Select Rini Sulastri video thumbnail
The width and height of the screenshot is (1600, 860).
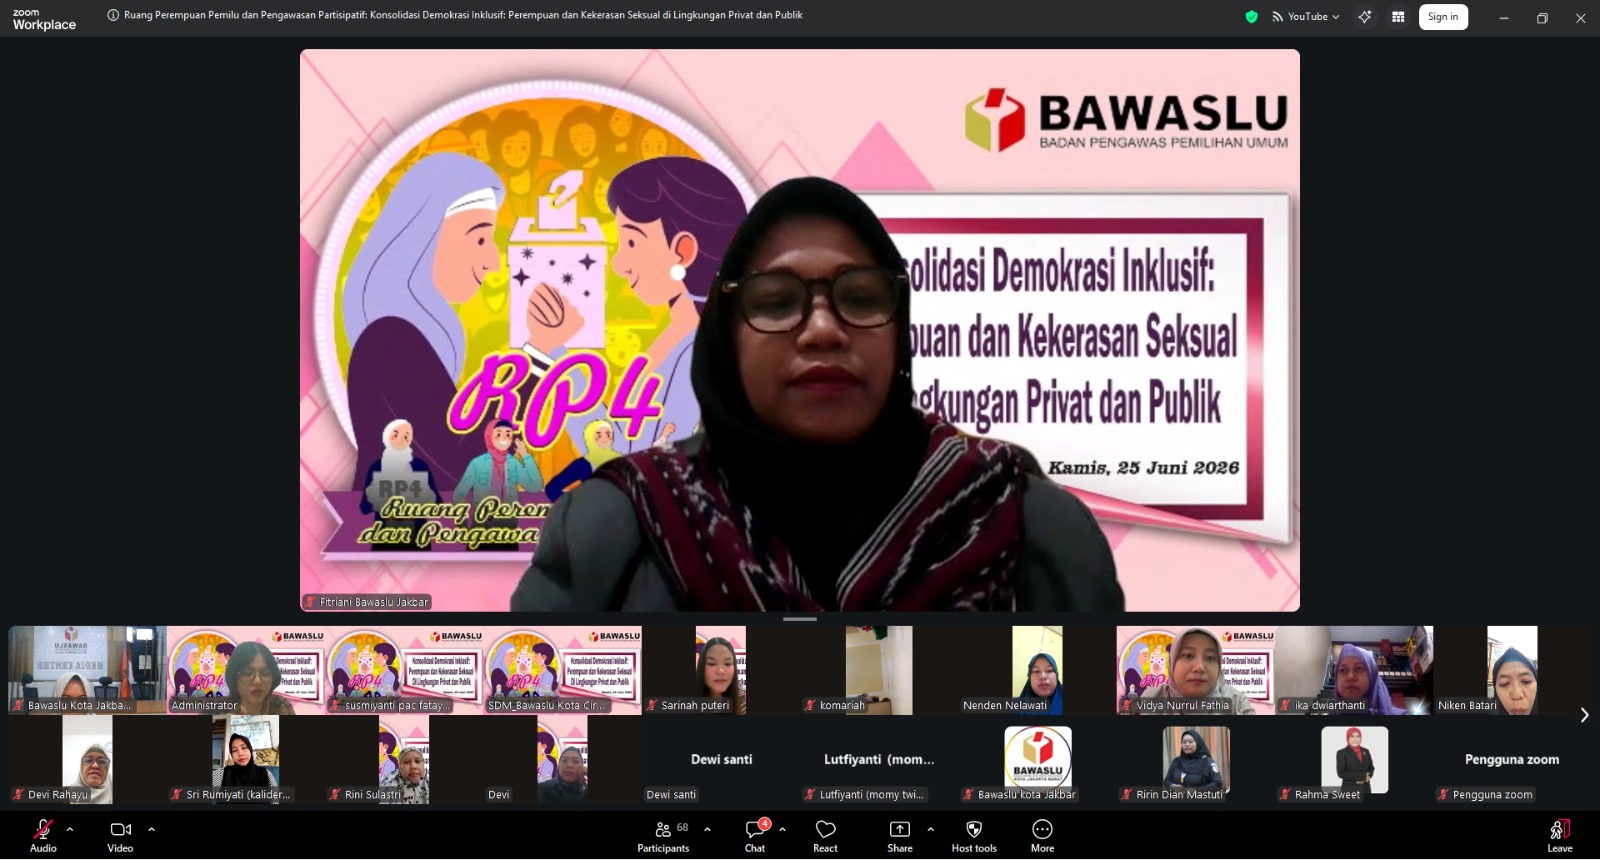tap(404, 760)
